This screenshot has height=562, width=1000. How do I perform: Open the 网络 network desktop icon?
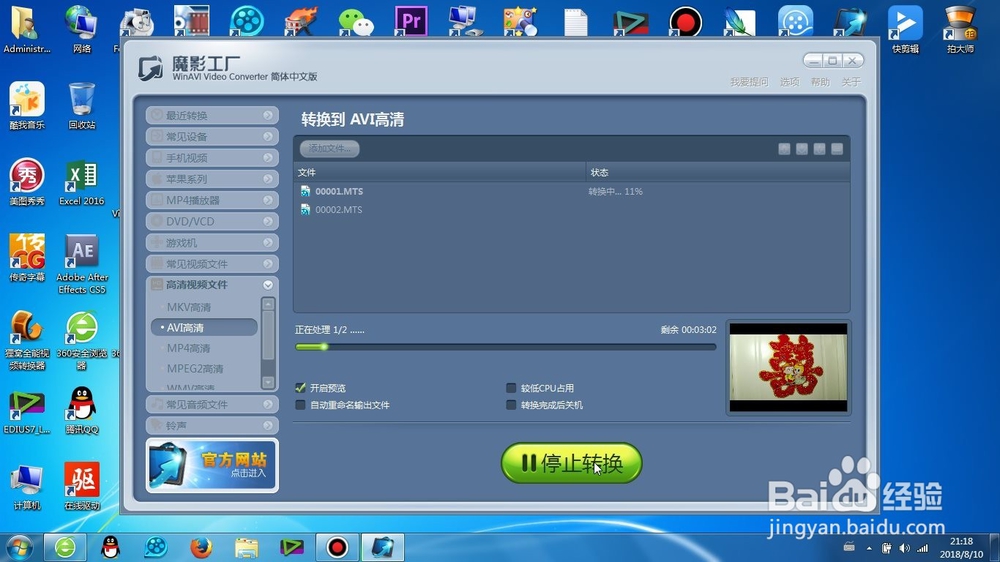point(82,30)
